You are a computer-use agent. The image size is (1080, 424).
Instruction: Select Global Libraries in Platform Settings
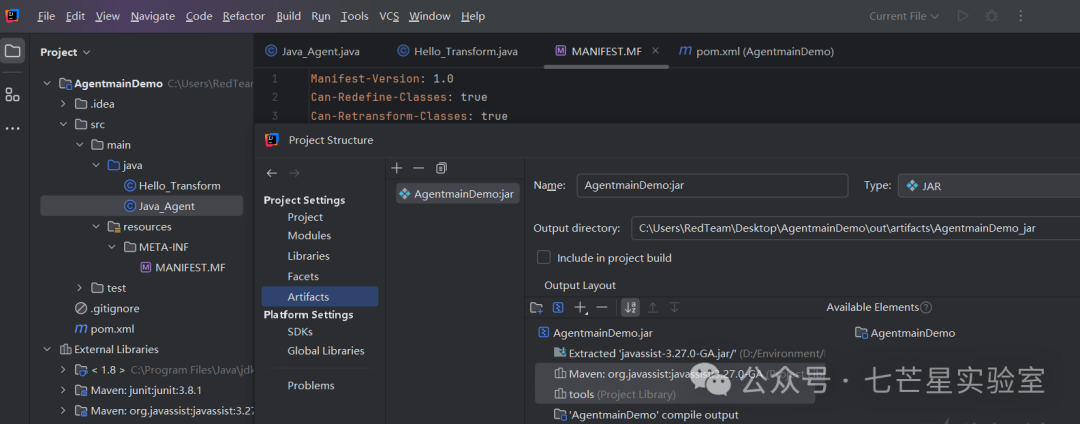point(326,350)
